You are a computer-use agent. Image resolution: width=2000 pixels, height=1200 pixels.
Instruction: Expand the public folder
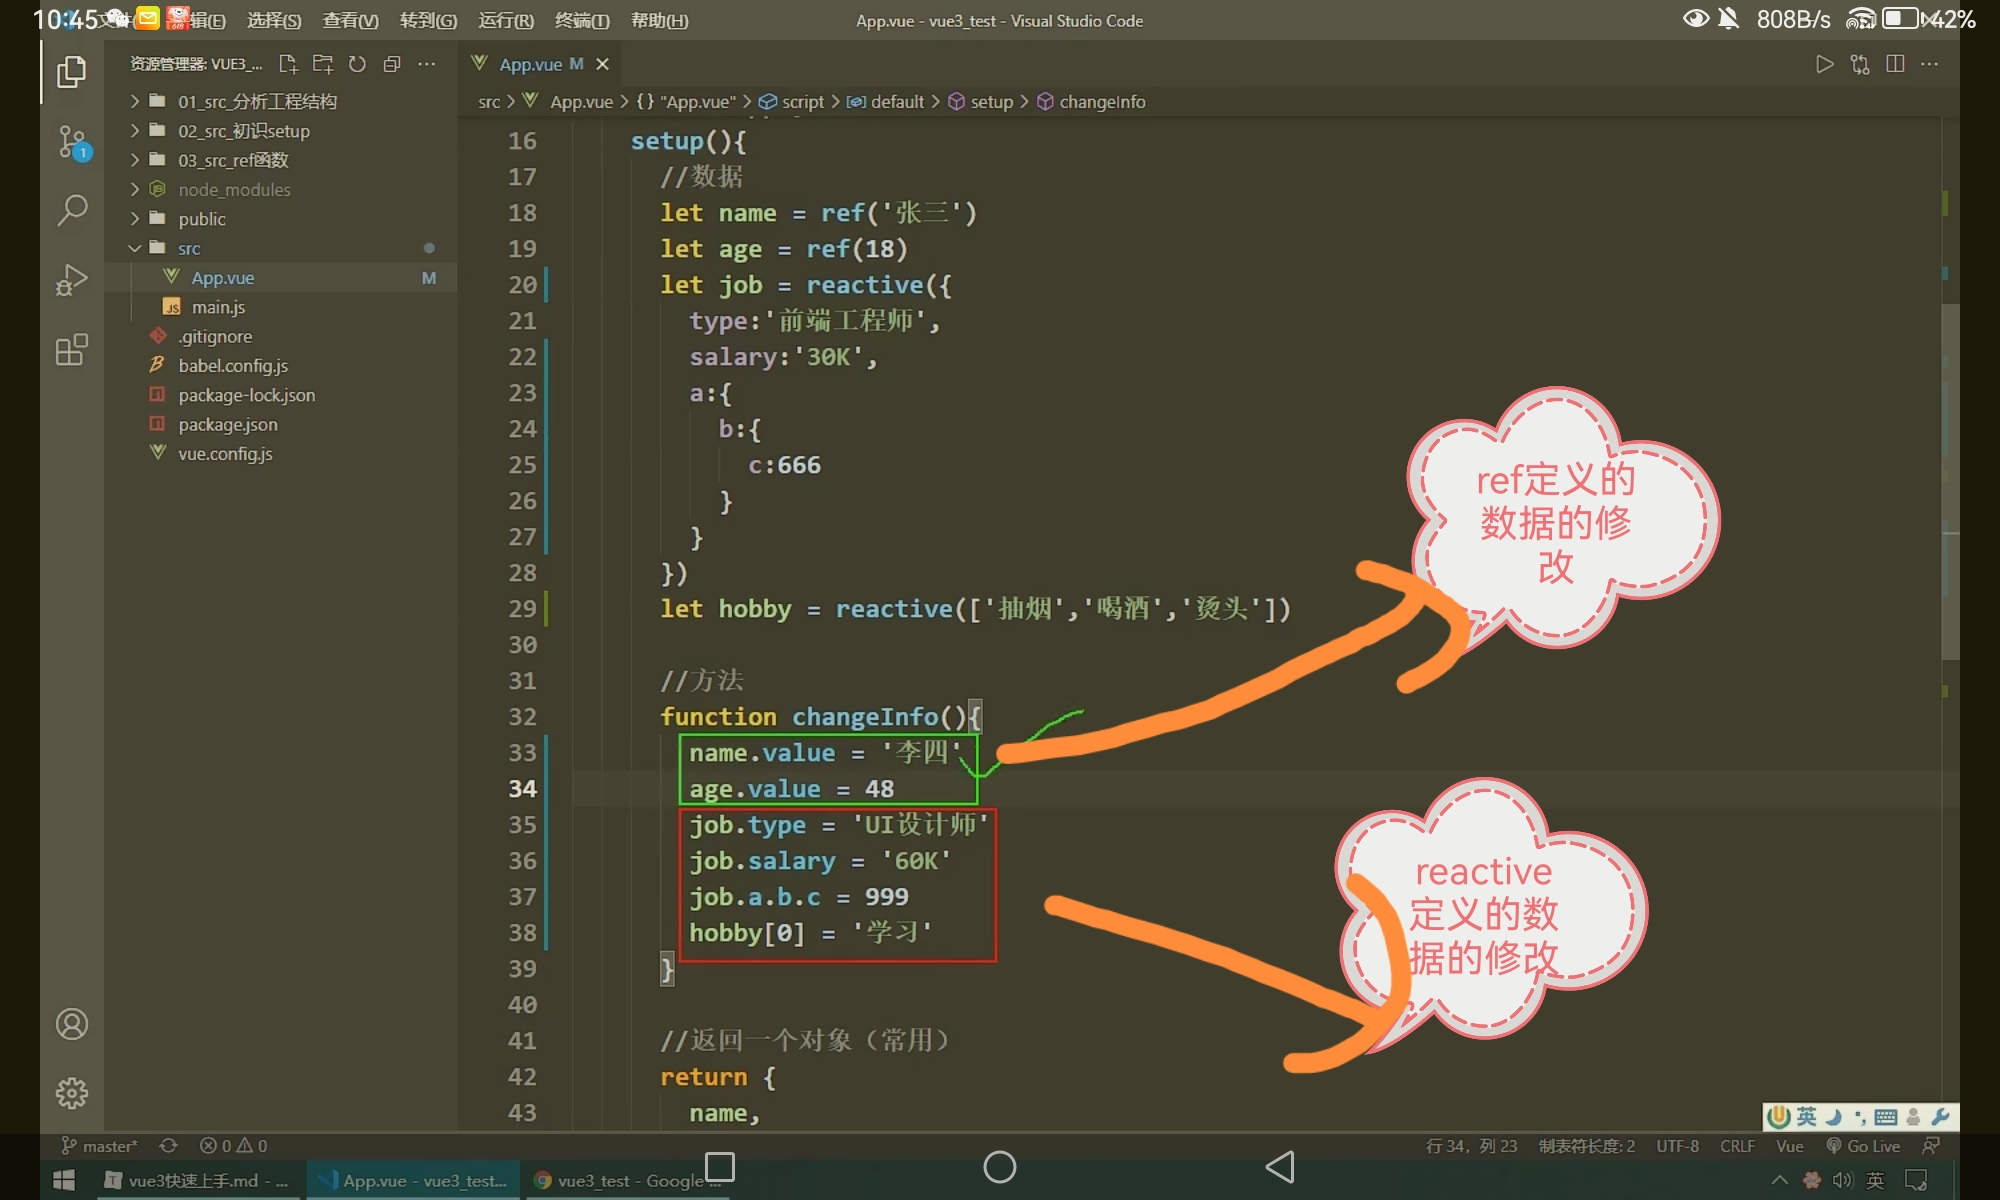(202, 219)
